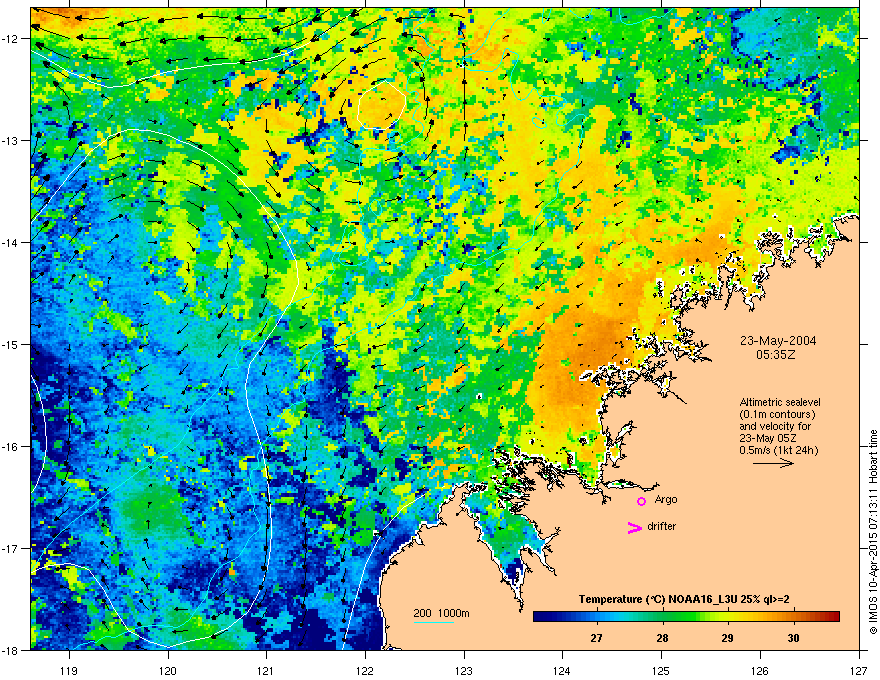
Task: Click the latitude -13 axis label
Action: 11,140
